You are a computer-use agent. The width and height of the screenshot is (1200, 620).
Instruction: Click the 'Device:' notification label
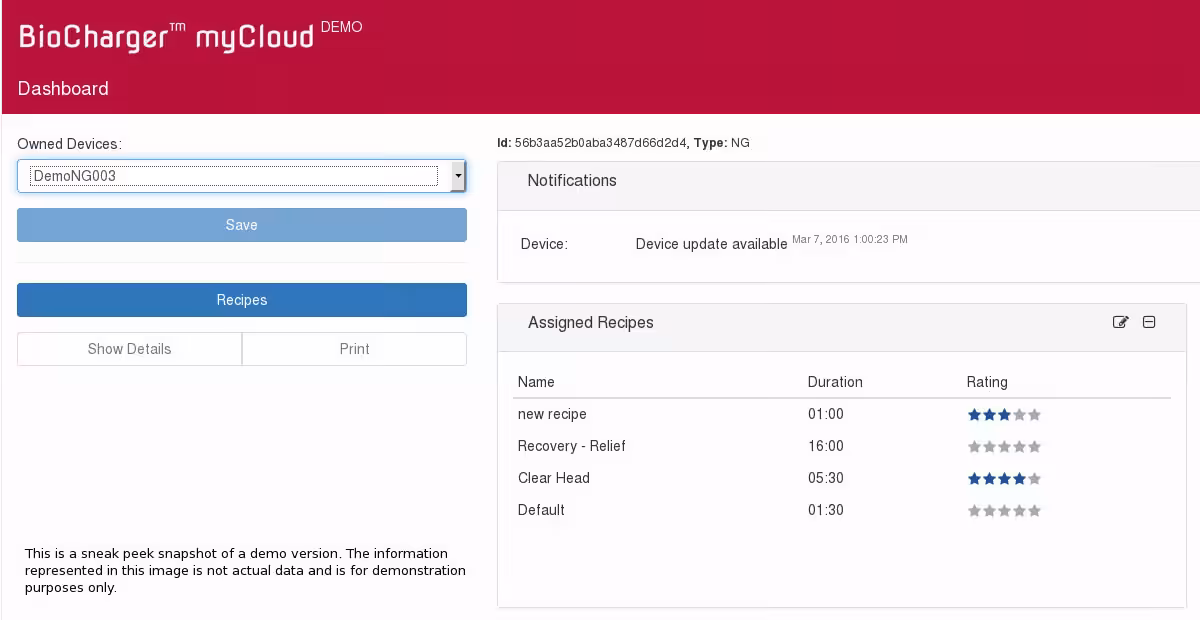tap(544, 244)
